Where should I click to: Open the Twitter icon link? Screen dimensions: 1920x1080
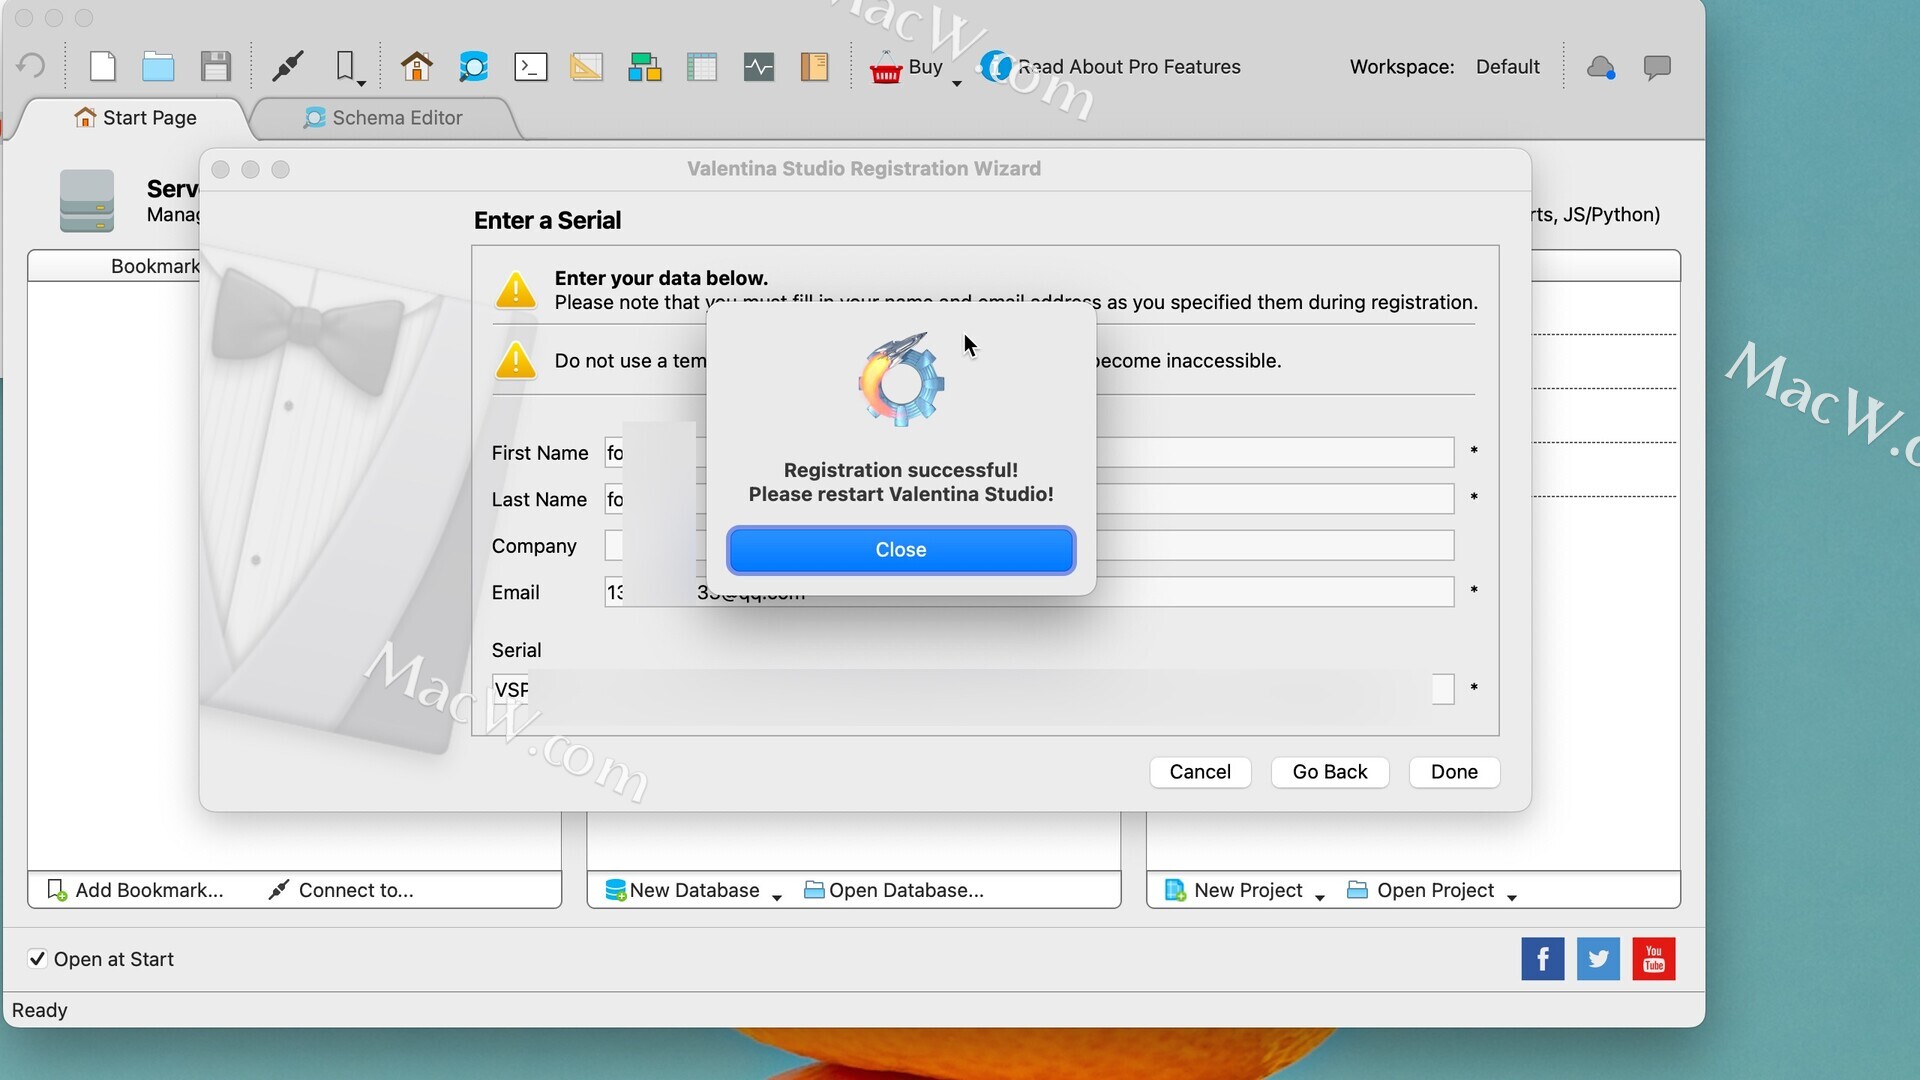tap(1598, 959)
